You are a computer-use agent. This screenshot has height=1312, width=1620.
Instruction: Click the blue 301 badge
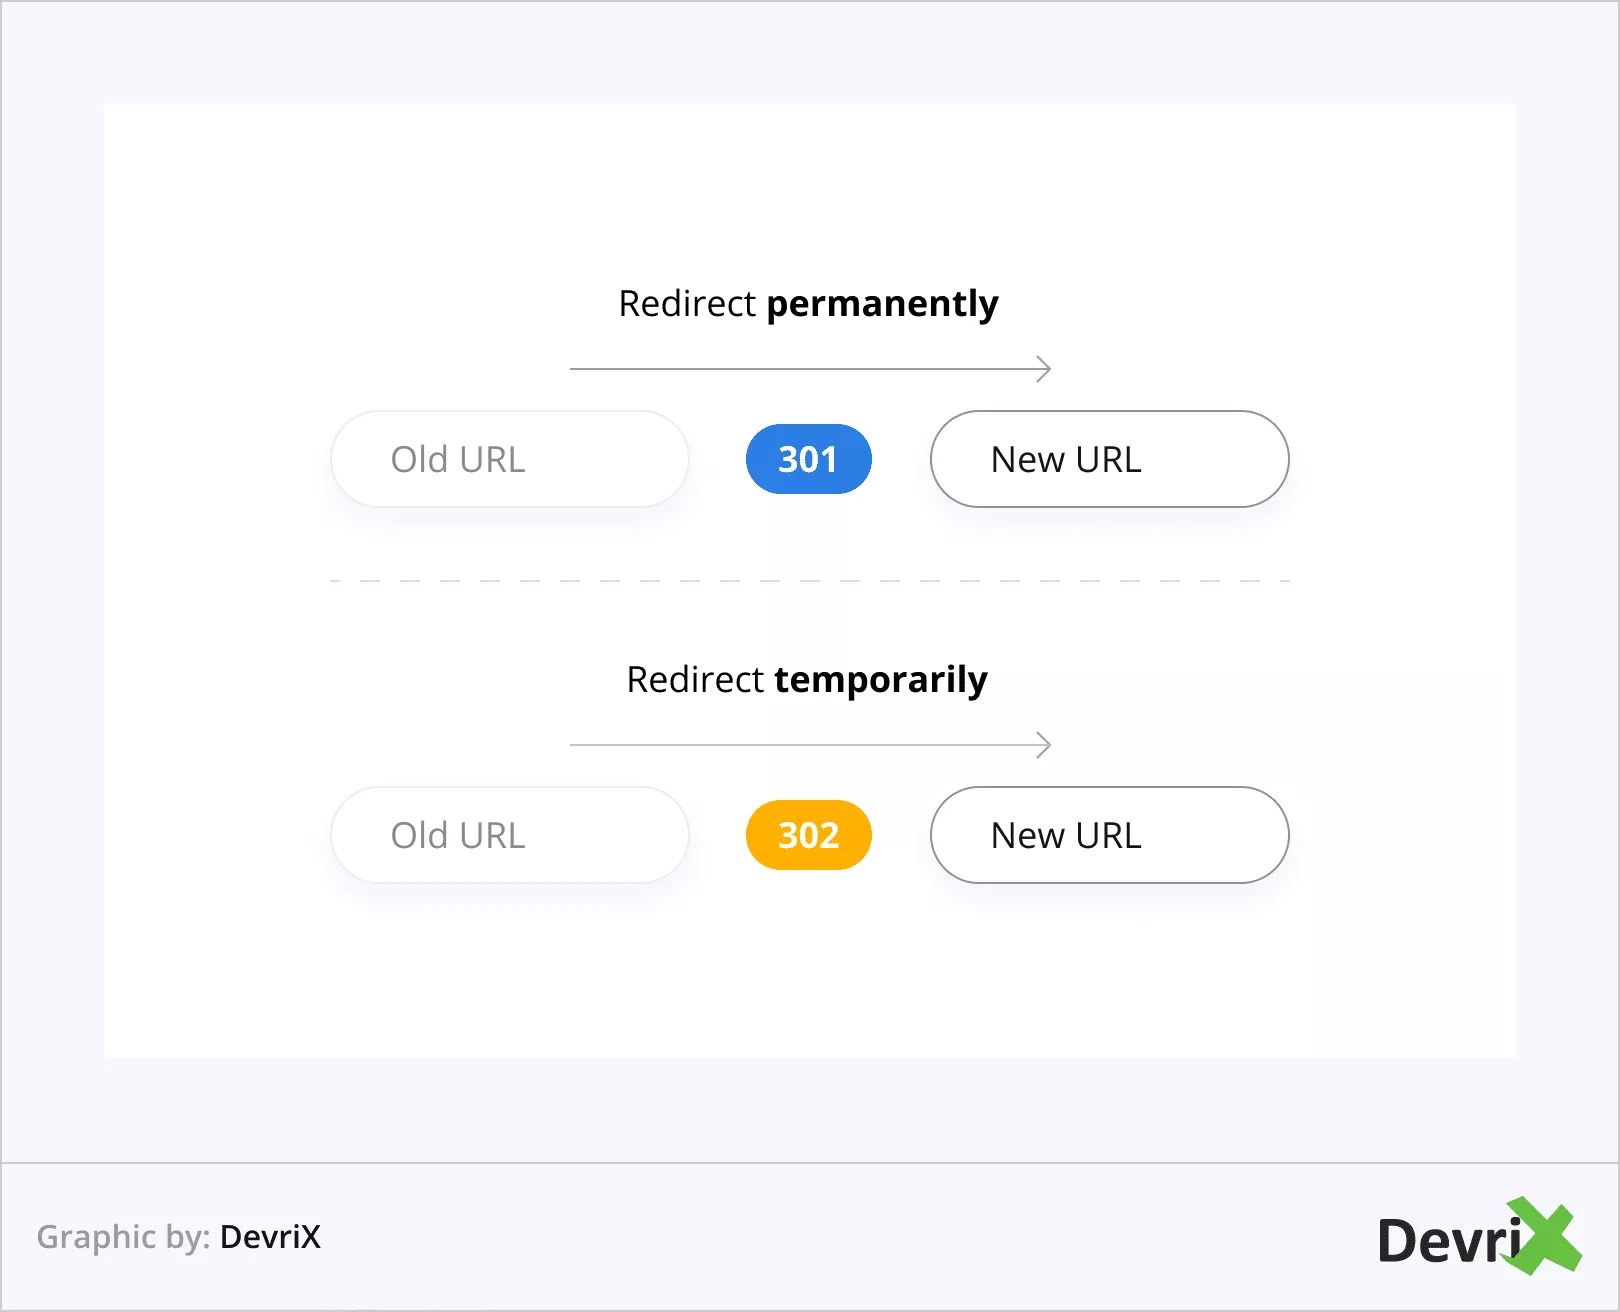808,459
